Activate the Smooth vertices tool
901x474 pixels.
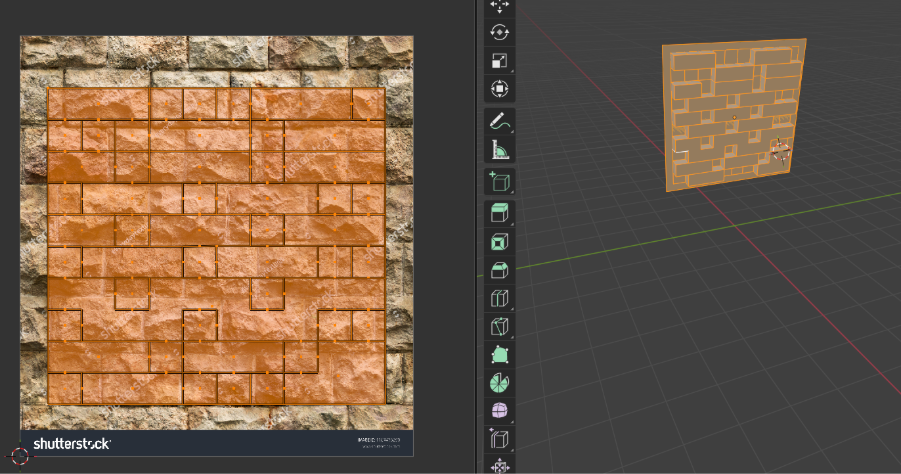click(x=498, y=411)
